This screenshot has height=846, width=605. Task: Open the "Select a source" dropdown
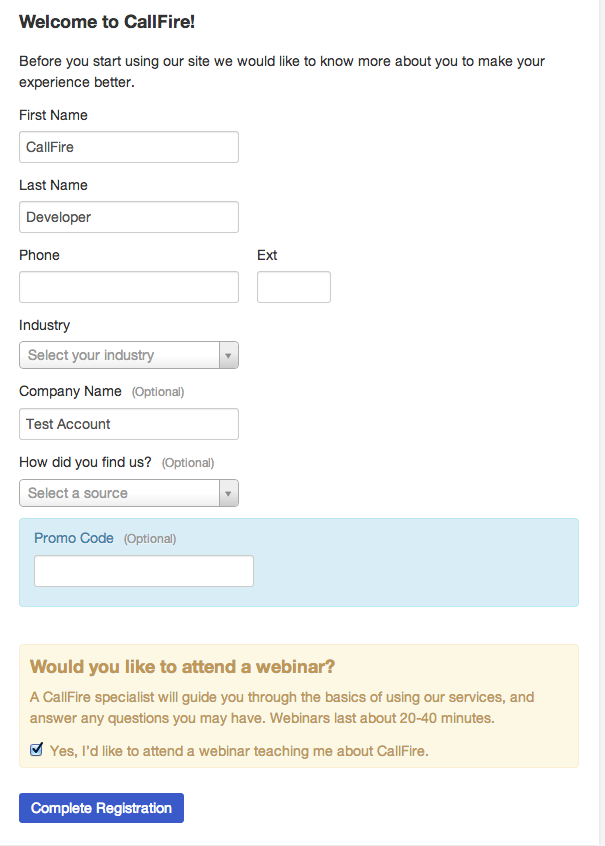pos(118,493)
